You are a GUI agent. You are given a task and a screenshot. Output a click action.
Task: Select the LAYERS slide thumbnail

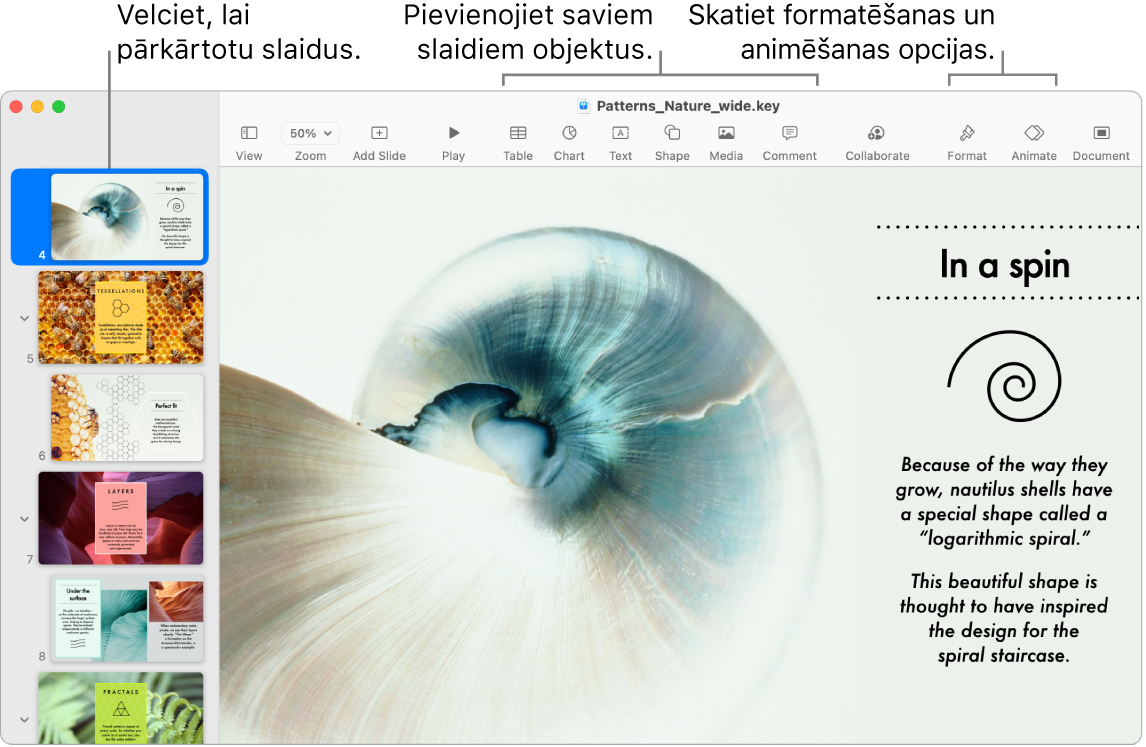coord(120,518)
